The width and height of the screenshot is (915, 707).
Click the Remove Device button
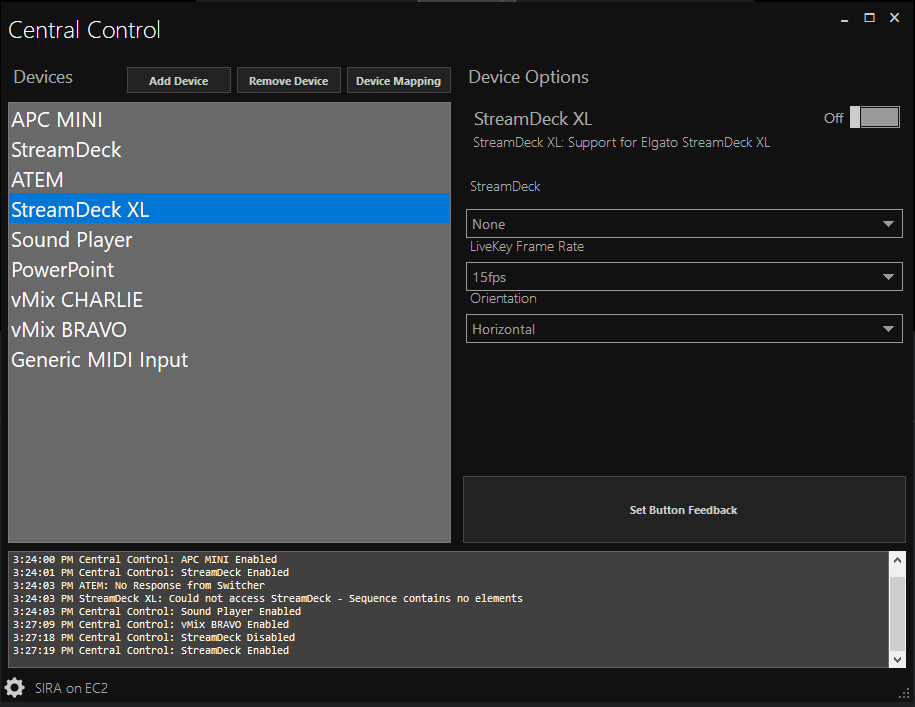point(288,80)
